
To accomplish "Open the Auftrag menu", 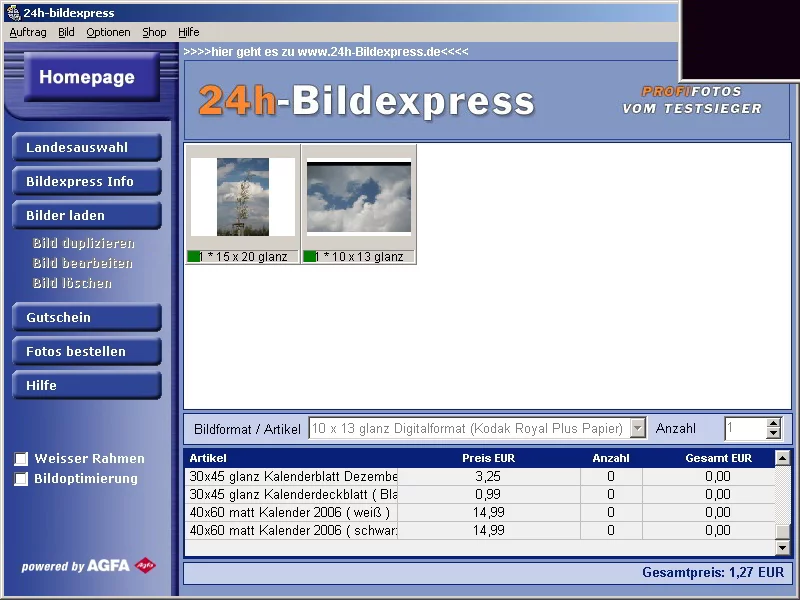I will coord(28,32).
